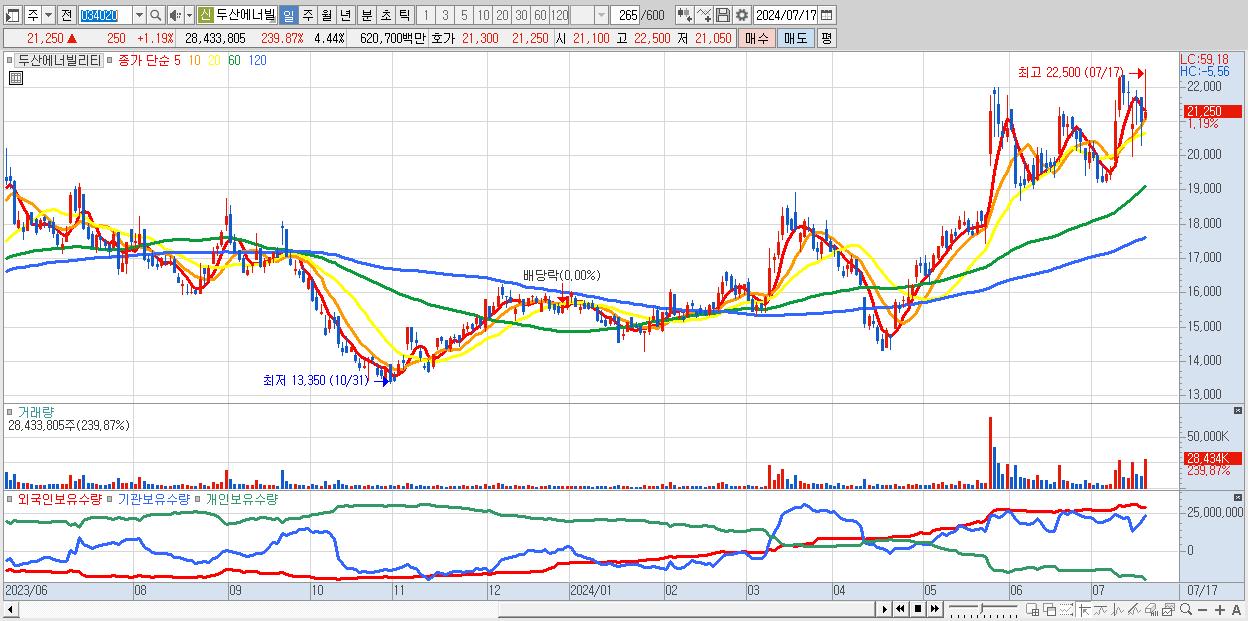Click the 호가 quote label
This screenshot has width=1248, height=621.
tap(442, 38)
